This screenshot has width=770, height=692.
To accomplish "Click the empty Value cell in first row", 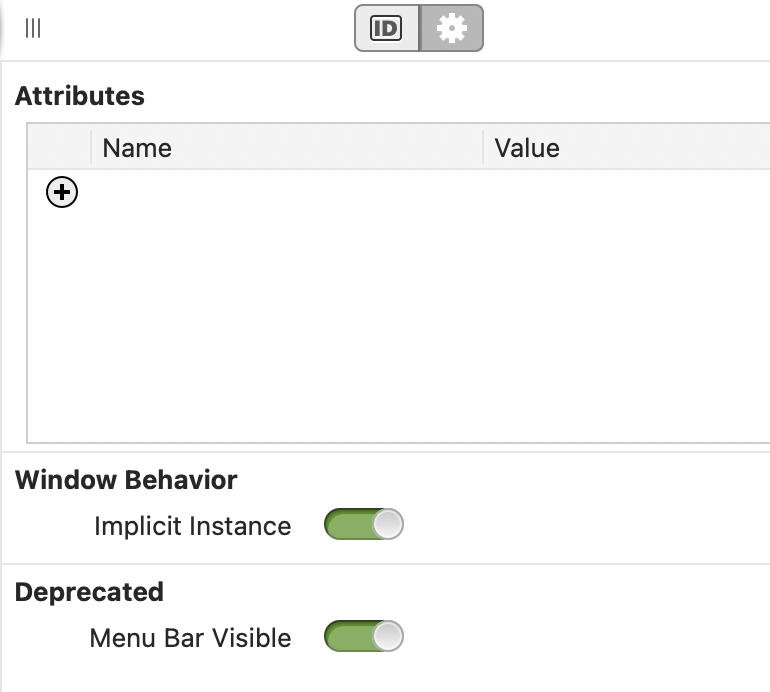I will pos(625,192).
